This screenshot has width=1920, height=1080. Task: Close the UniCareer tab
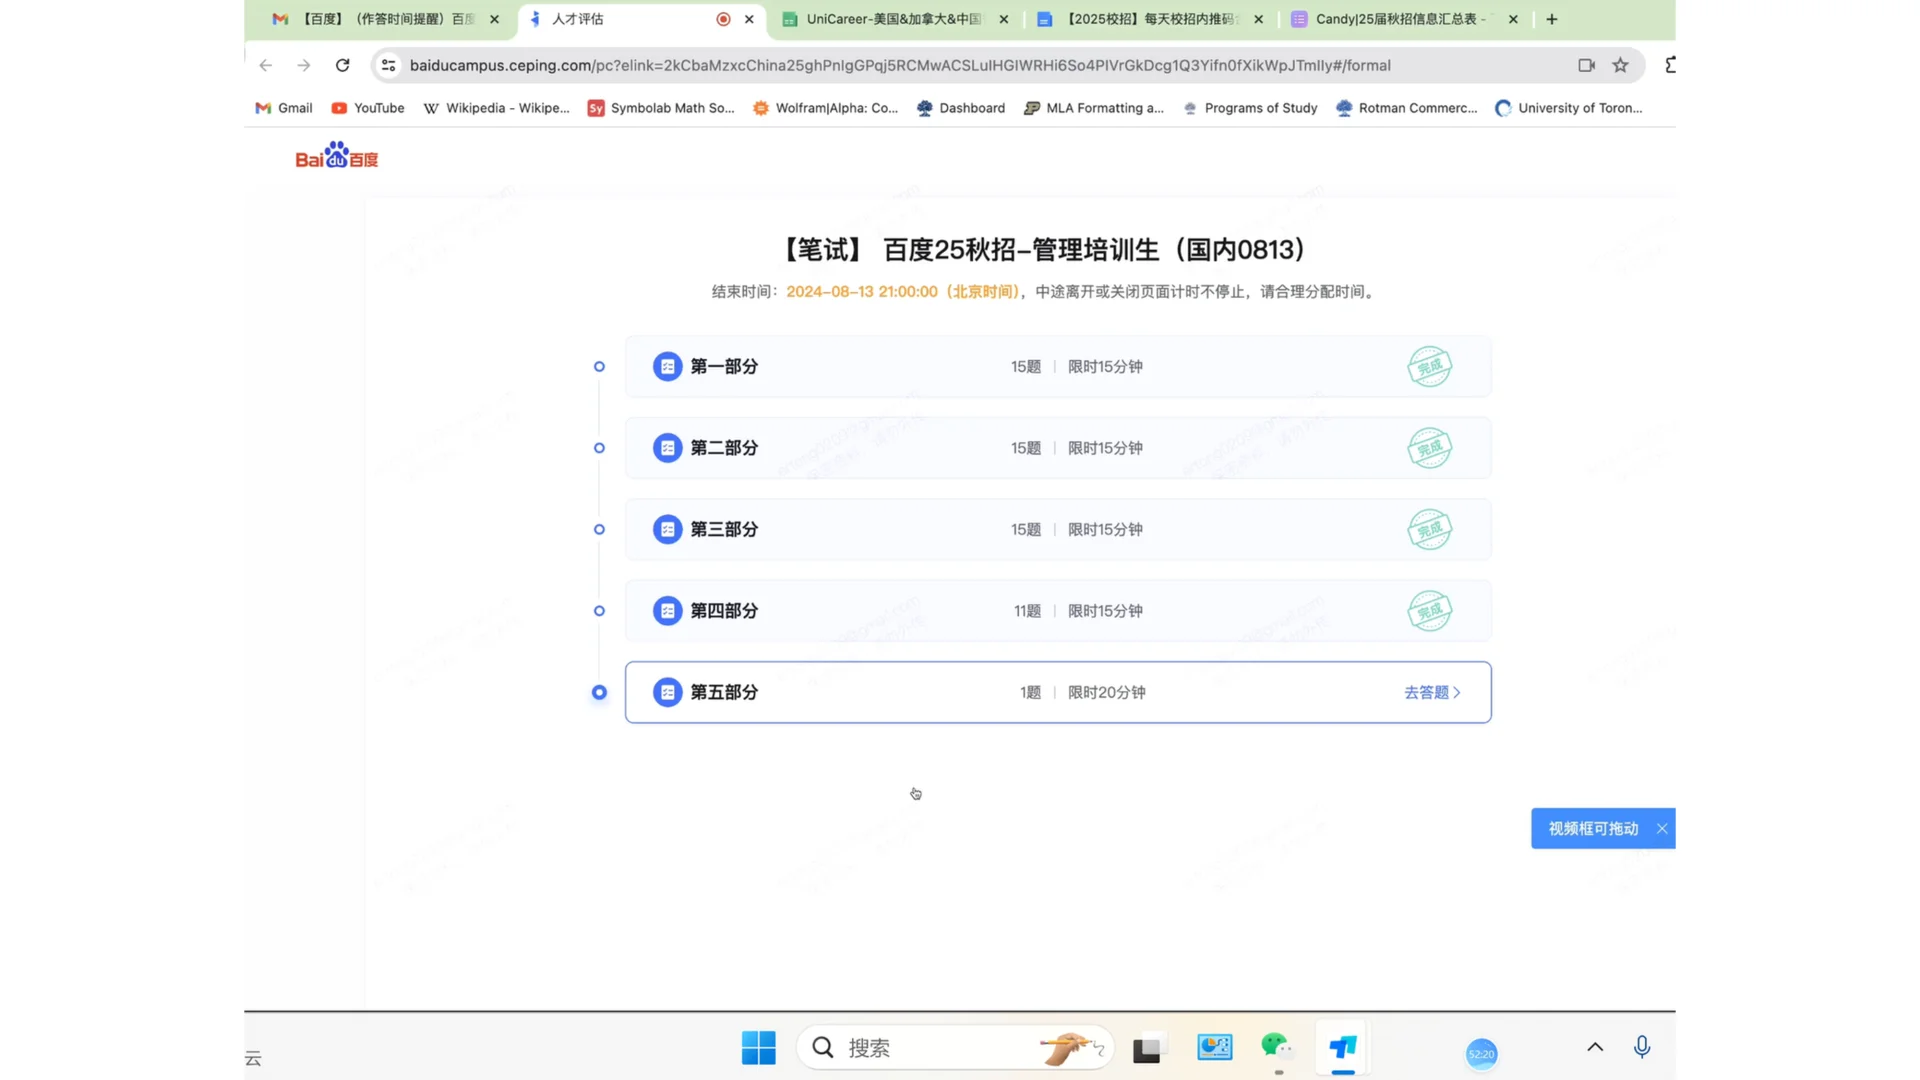click(1004, 19)
